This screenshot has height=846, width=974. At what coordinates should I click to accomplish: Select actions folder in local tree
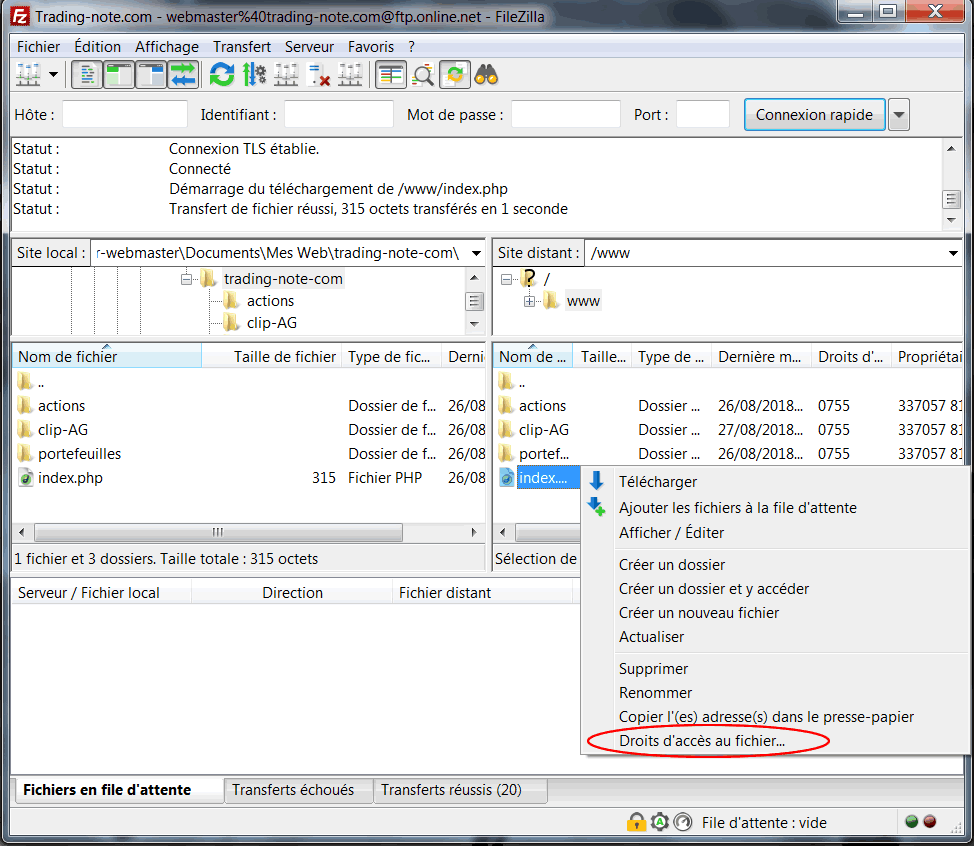(x=270, y=301)
